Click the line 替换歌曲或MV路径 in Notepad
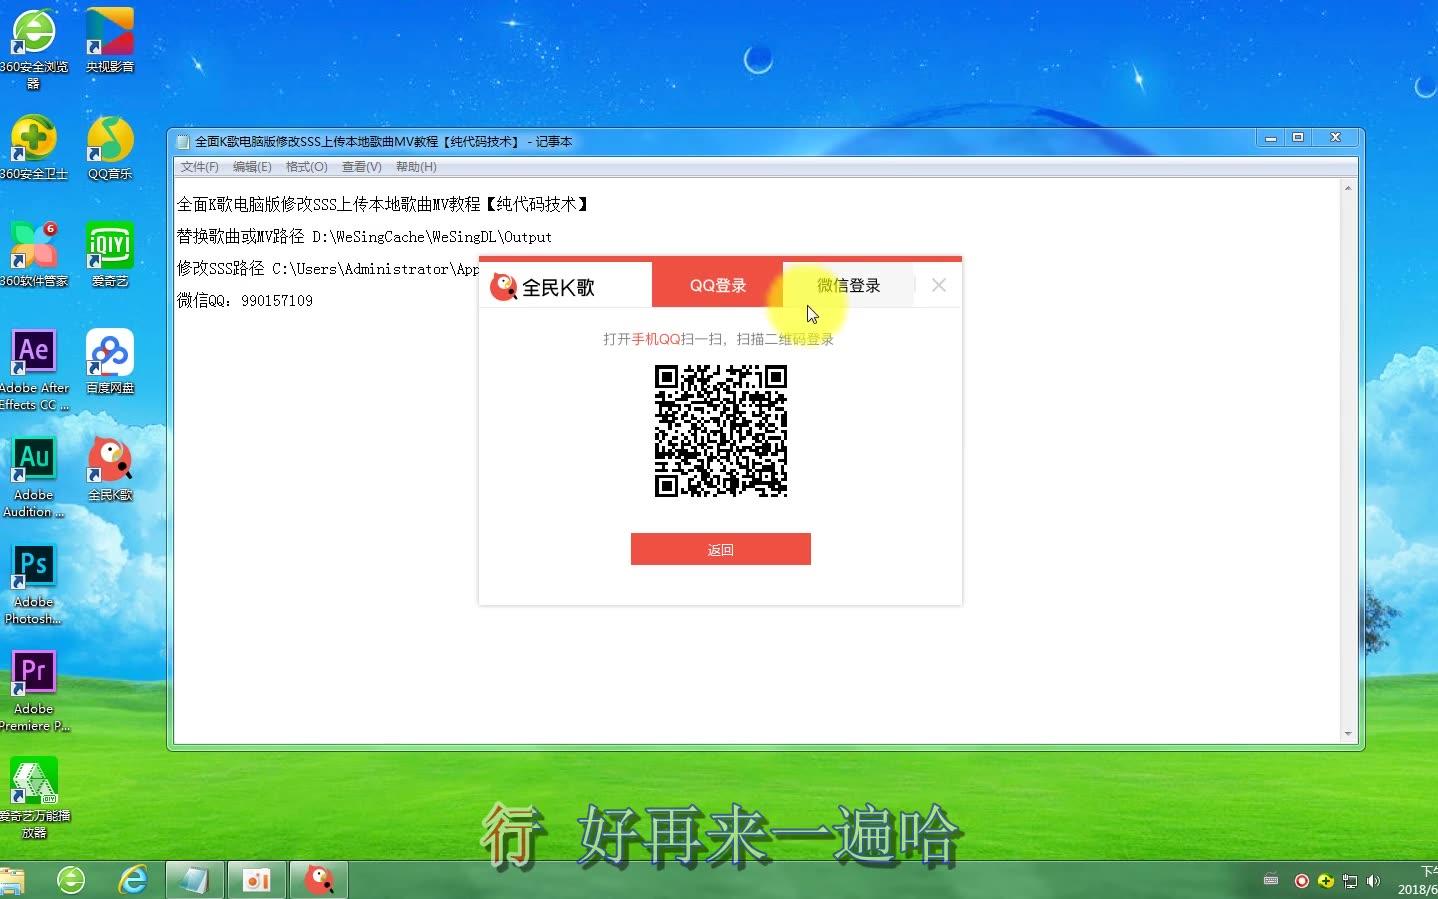 364,237
